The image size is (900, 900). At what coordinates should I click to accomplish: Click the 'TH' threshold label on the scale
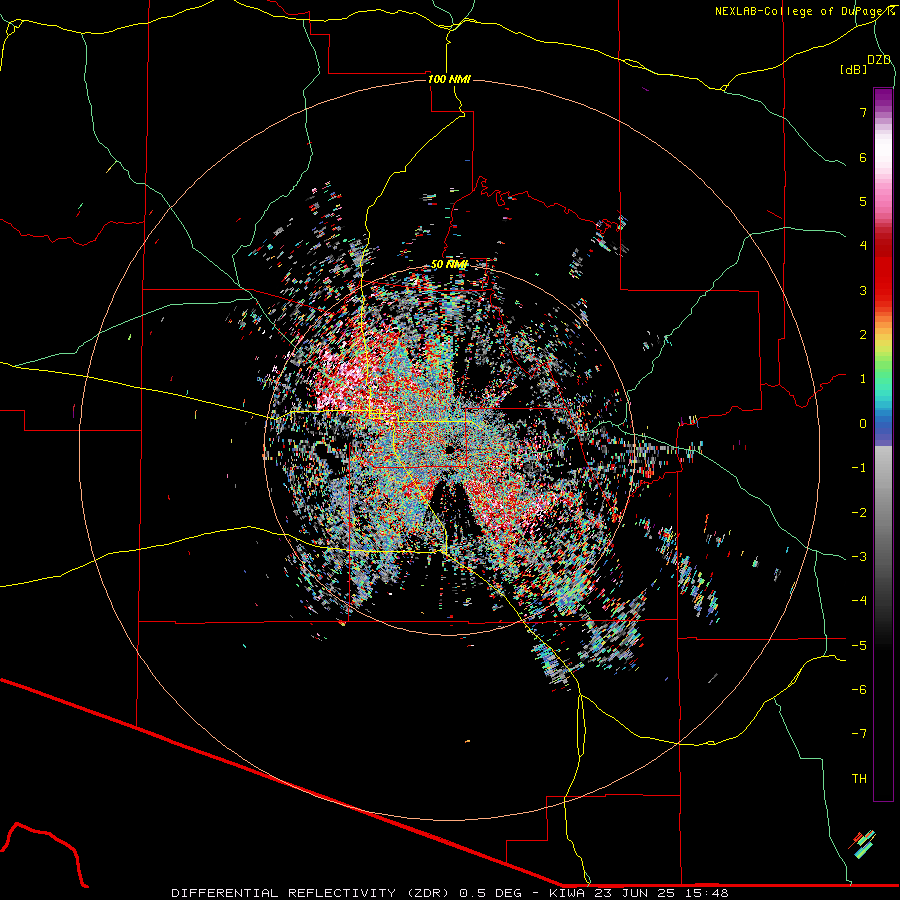click(859, 779)
